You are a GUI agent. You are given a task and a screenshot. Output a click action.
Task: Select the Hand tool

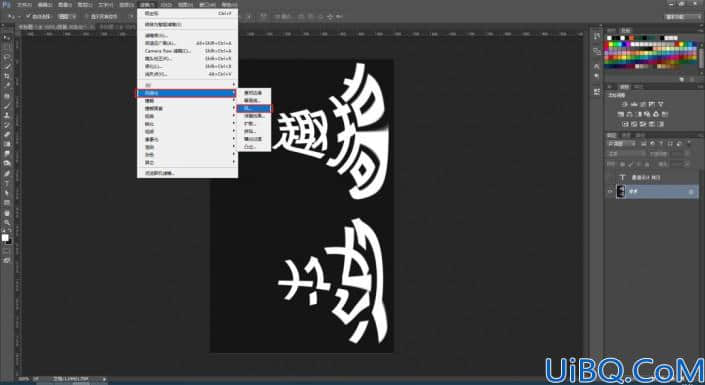pos(7,213)
